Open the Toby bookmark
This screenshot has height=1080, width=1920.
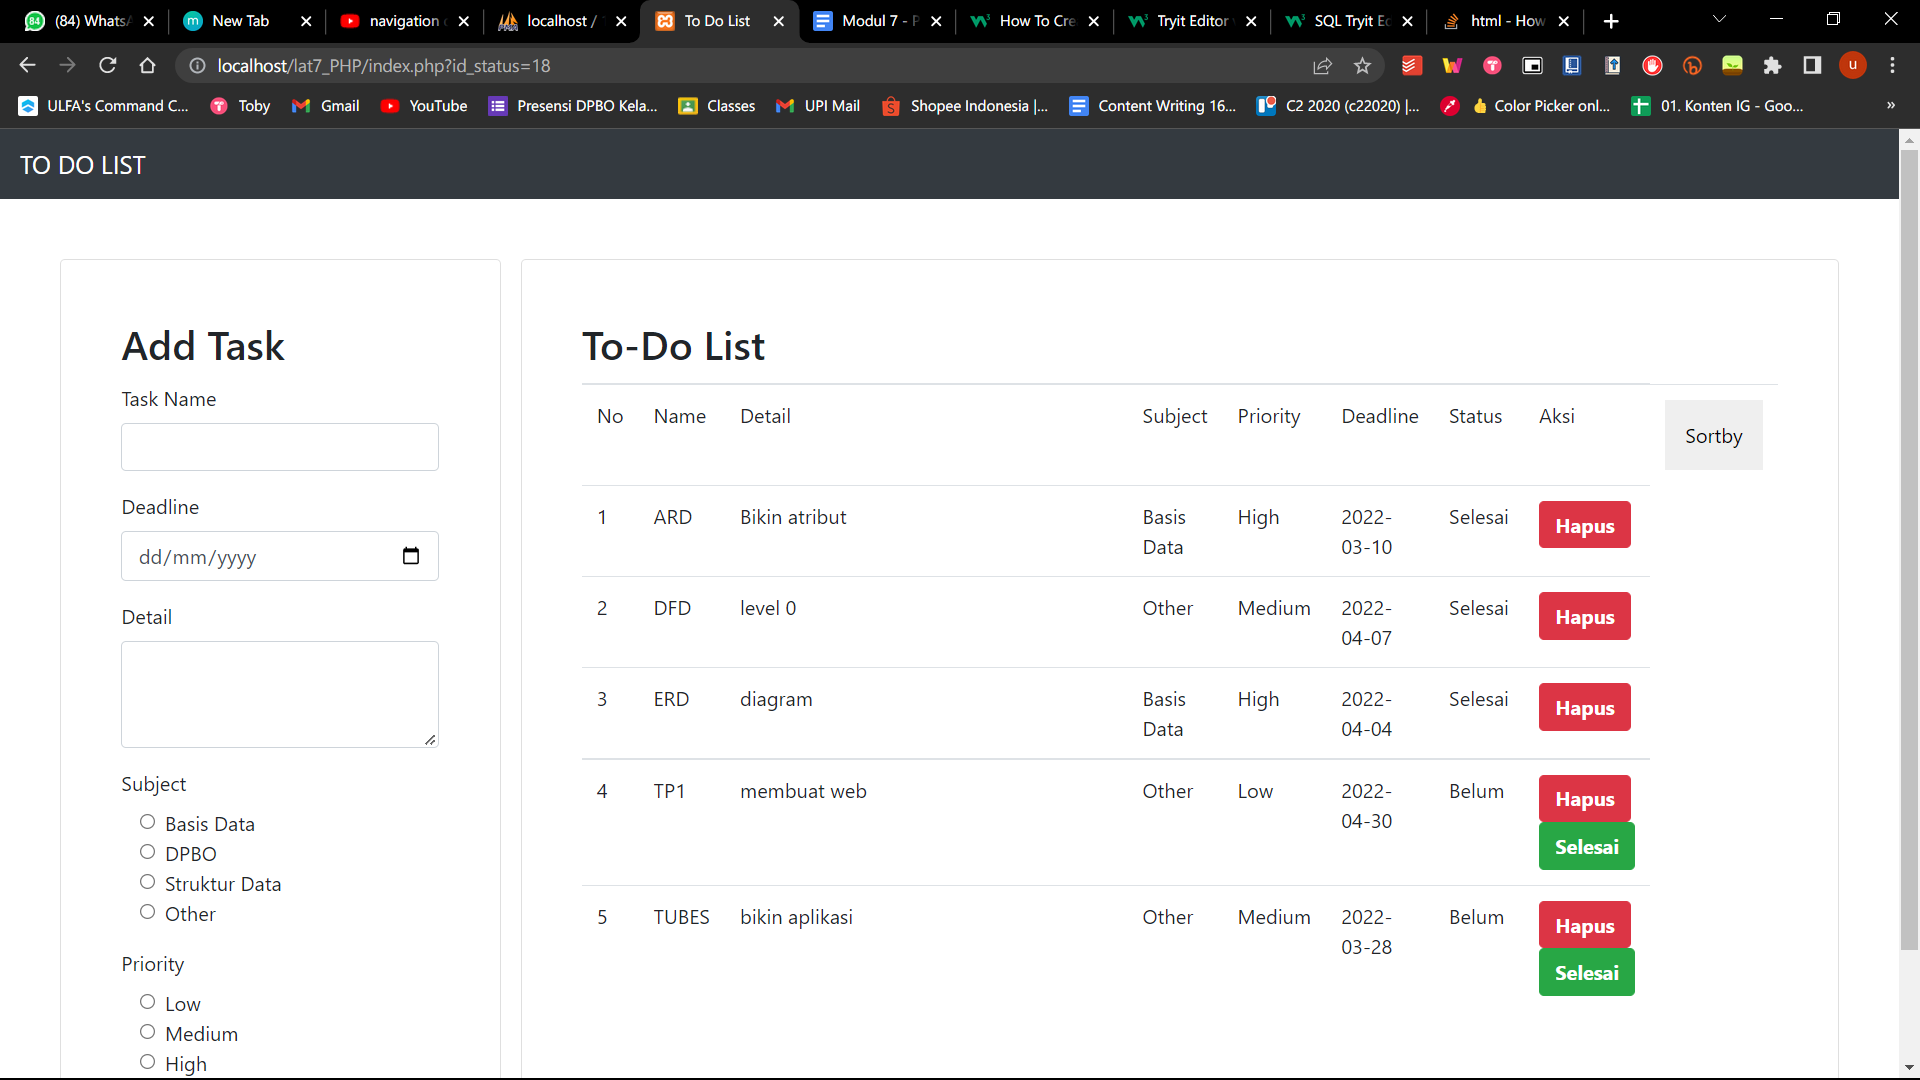[240, 105]
